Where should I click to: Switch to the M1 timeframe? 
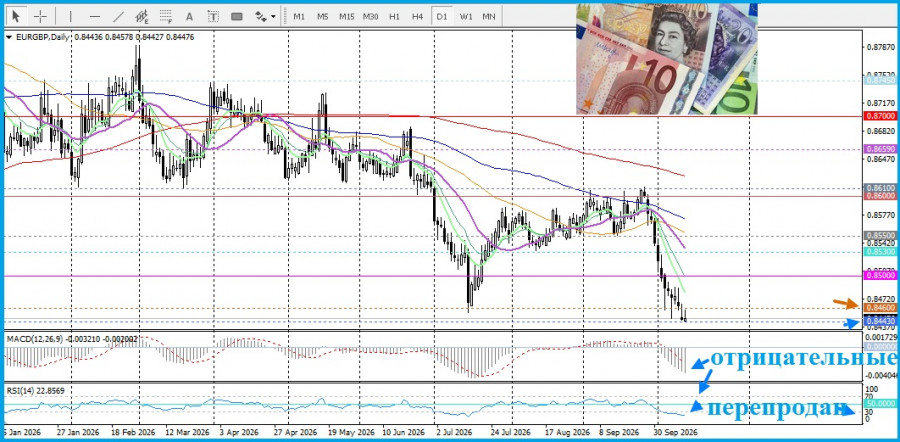[x=299, y=16]
